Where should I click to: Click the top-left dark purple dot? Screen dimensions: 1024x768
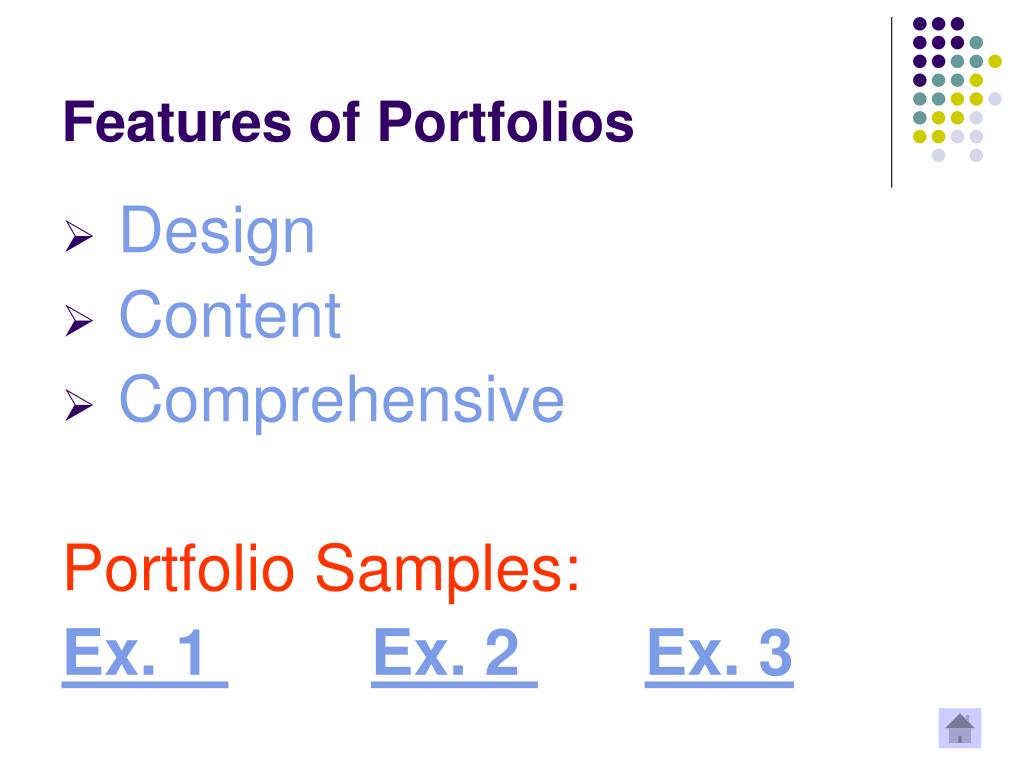[920, 24]
